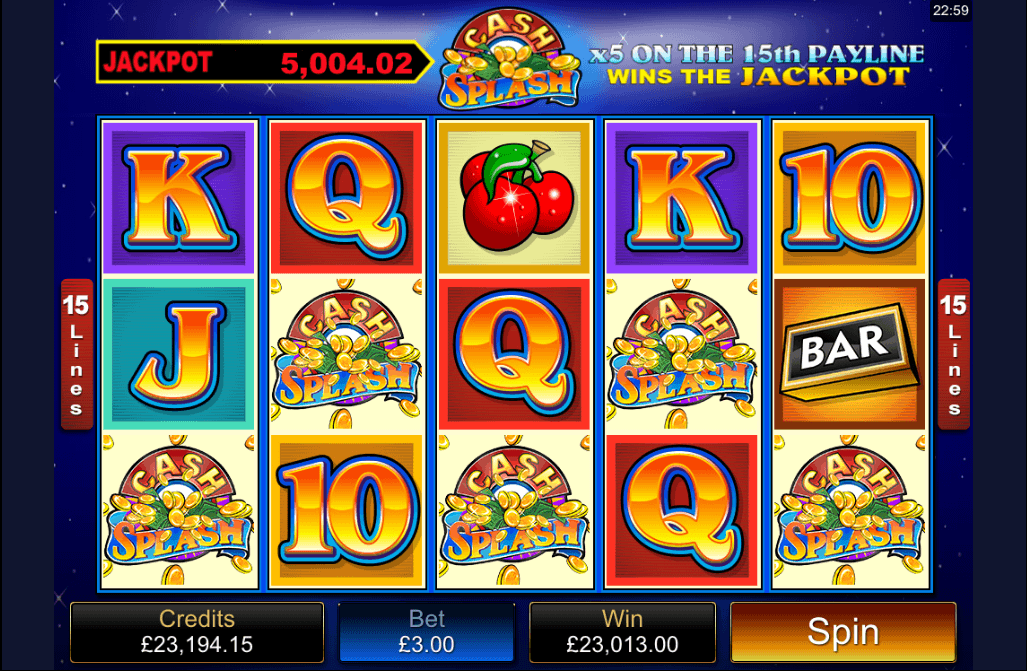Select the cherries symbol on reel three
The height and width of the screenshot is (671, 1027).
click(x=514, y=197)
